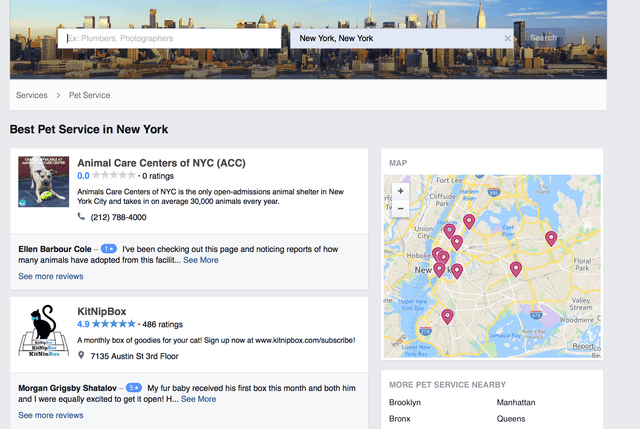640x429 pixels.
Task: Open Animal Care Centers of NYC title
Action: 161,163
